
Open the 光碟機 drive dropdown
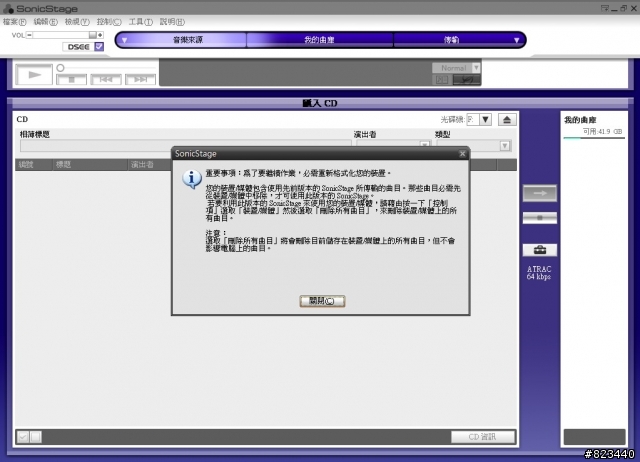click(x=485, y=120)
